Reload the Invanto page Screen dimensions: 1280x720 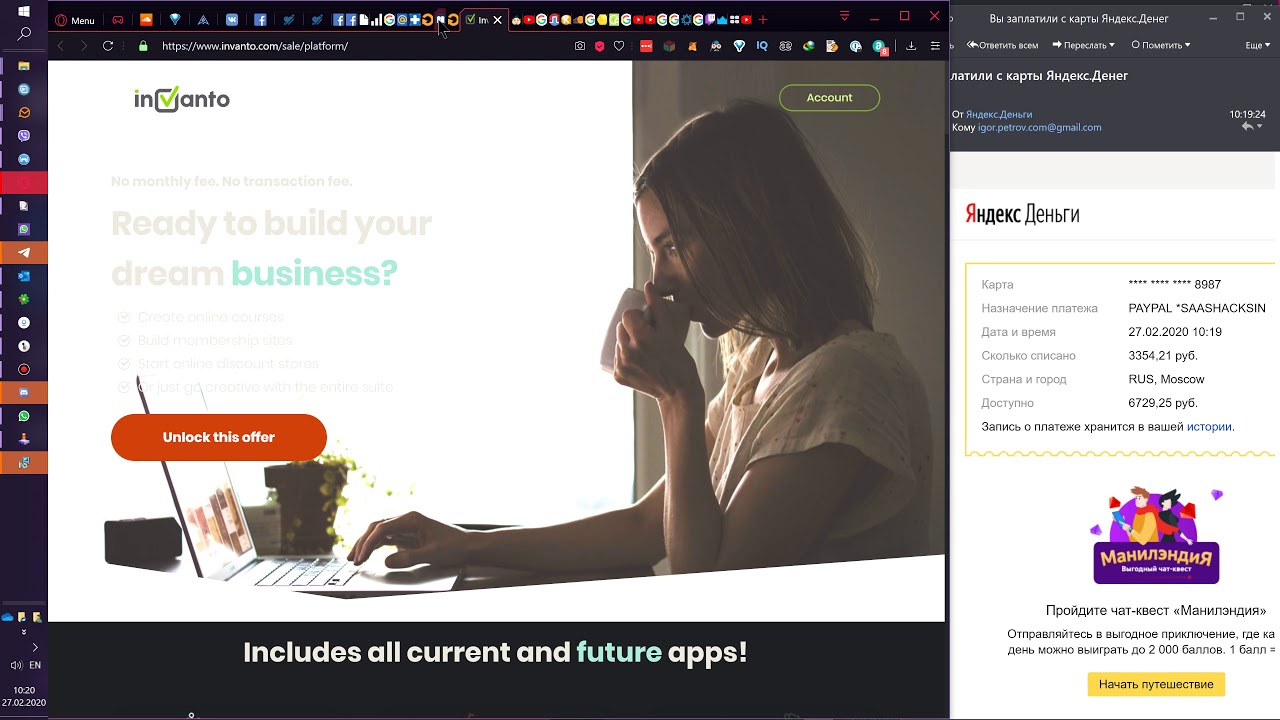pos(108,46)
